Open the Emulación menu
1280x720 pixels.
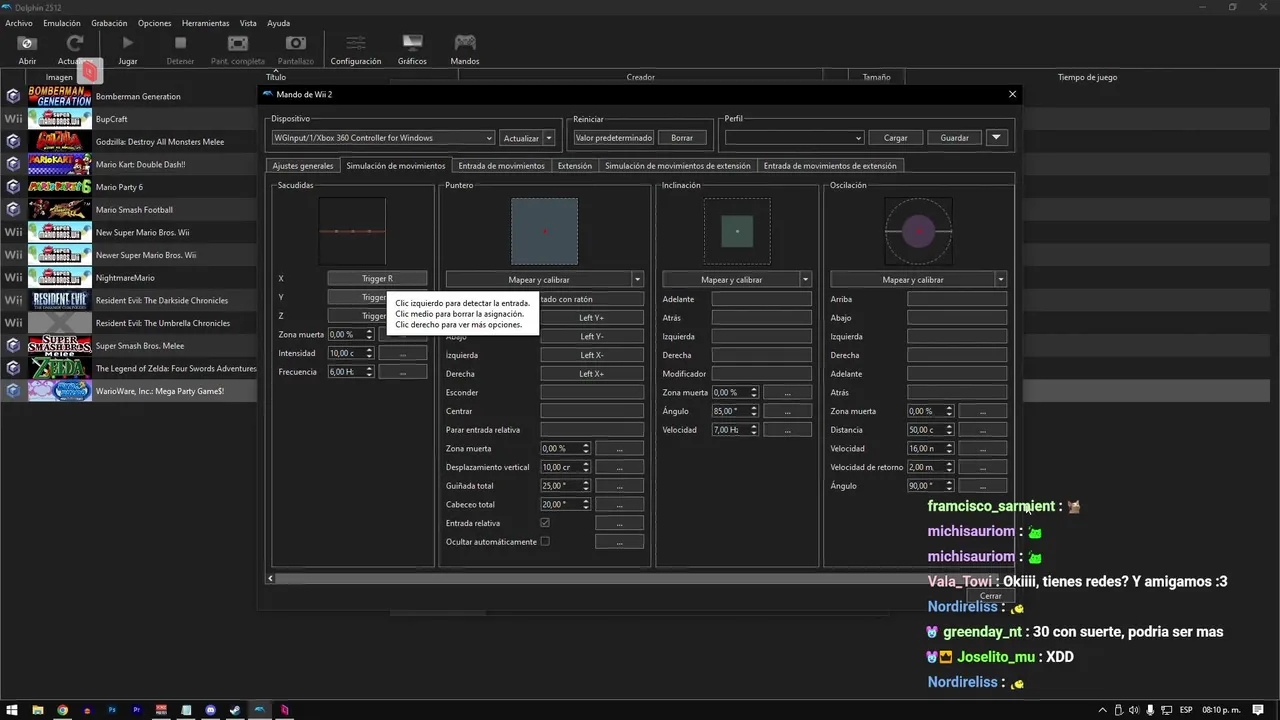[62, 23]
